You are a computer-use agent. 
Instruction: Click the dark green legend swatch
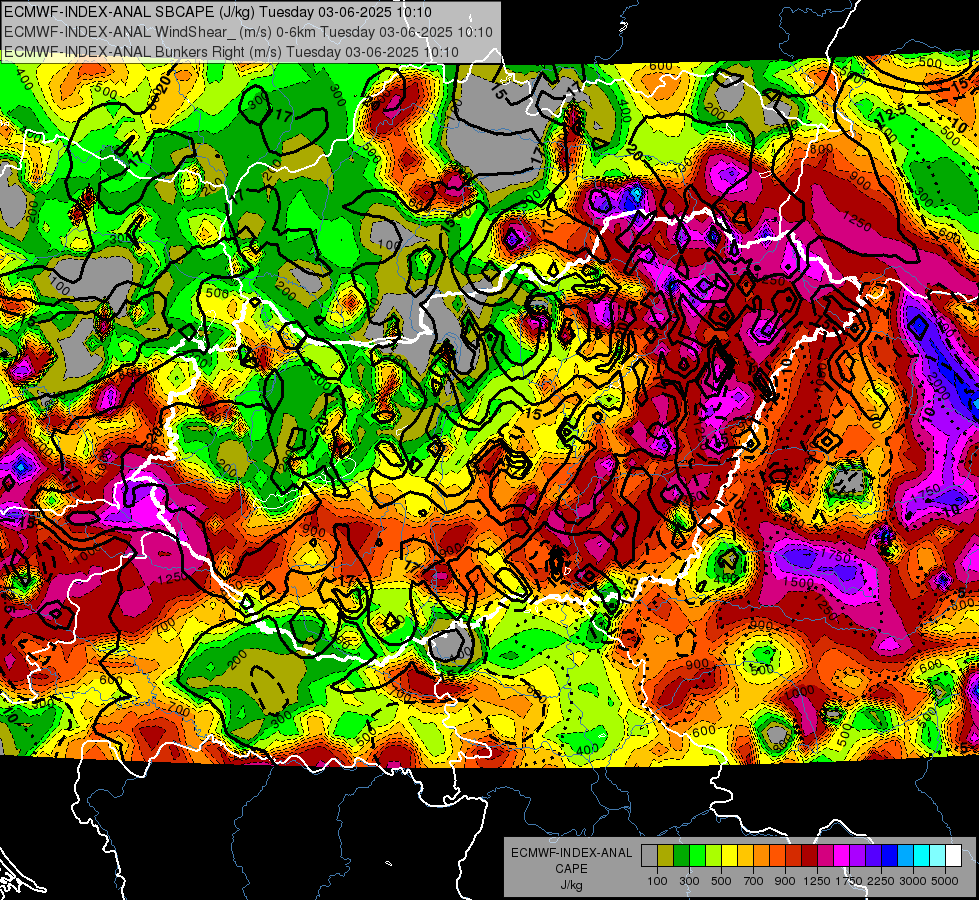(x=682, y=856)
